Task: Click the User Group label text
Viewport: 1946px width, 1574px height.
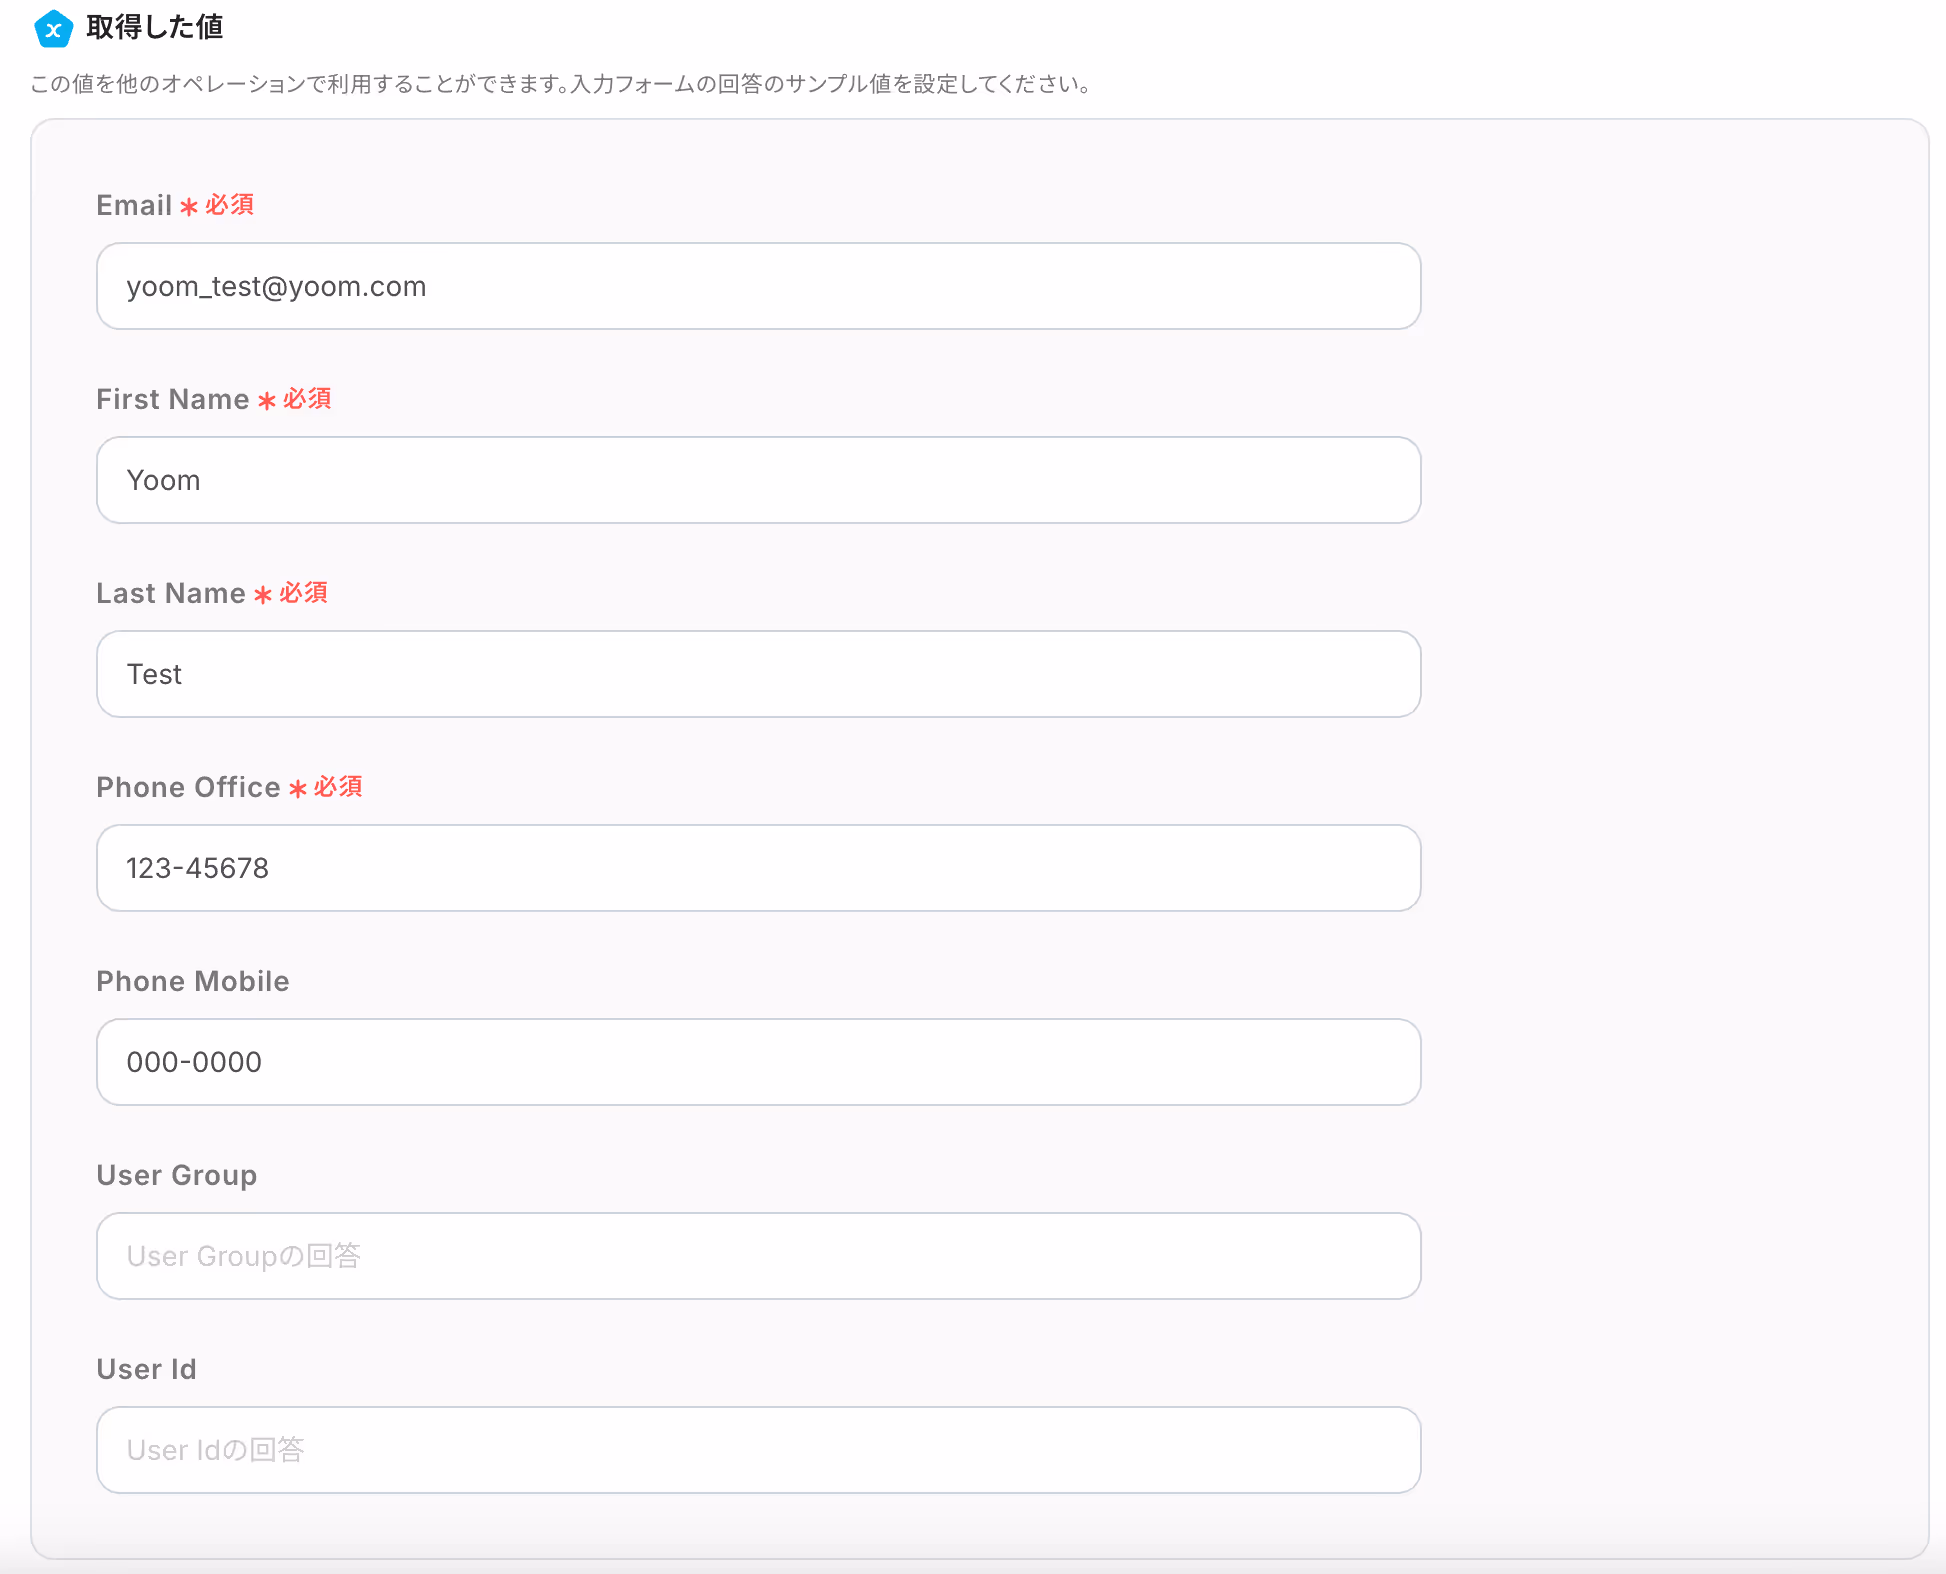Action: [x=176, y=1175]
